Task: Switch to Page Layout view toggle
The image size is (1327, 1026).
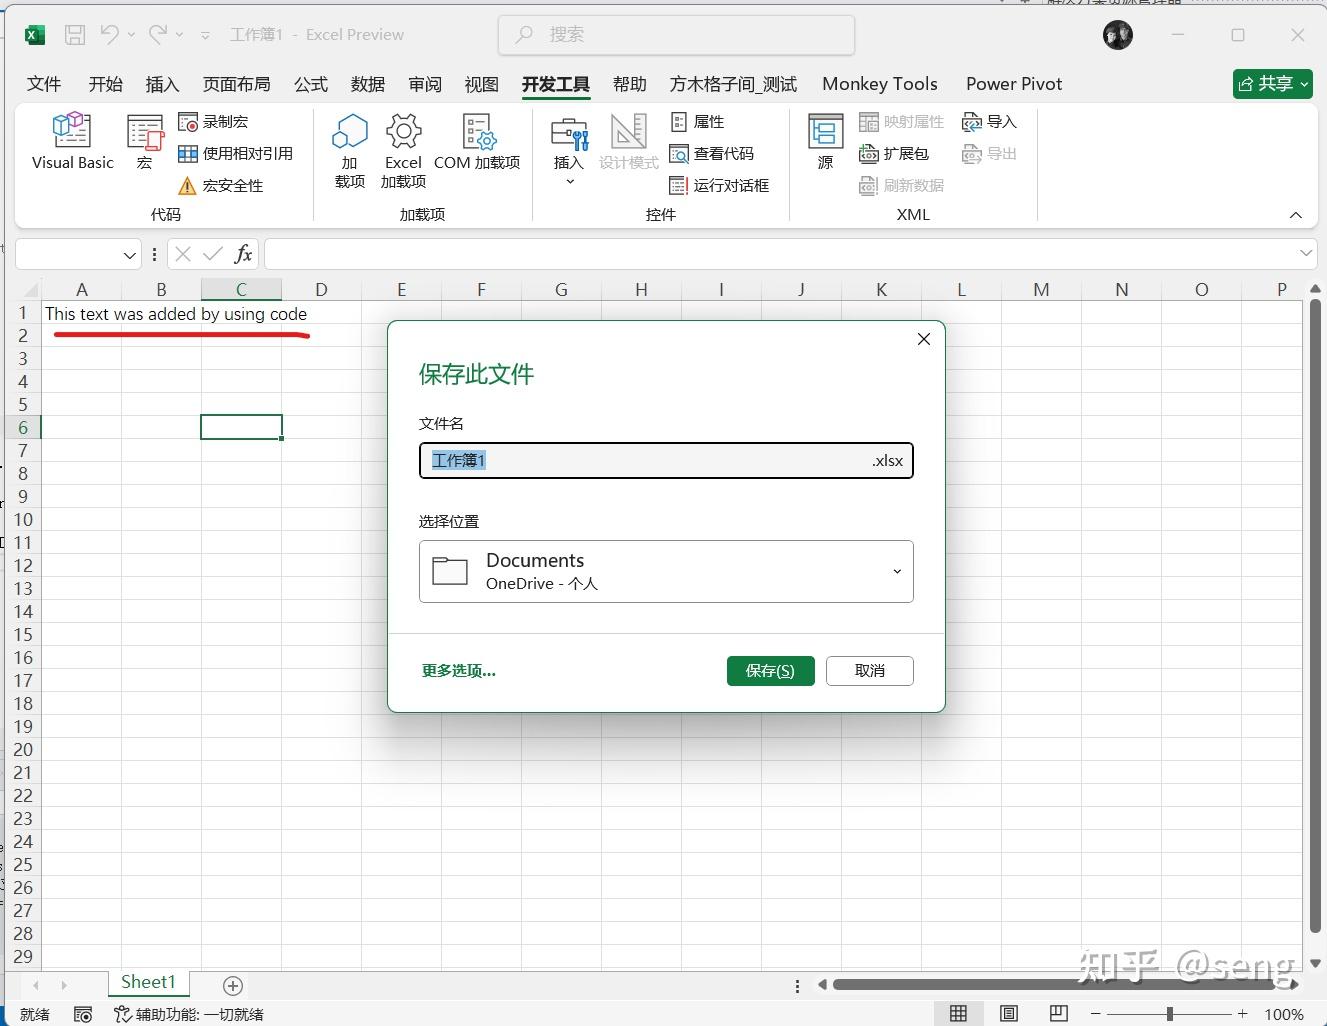Action: tap(1009, 1013)
